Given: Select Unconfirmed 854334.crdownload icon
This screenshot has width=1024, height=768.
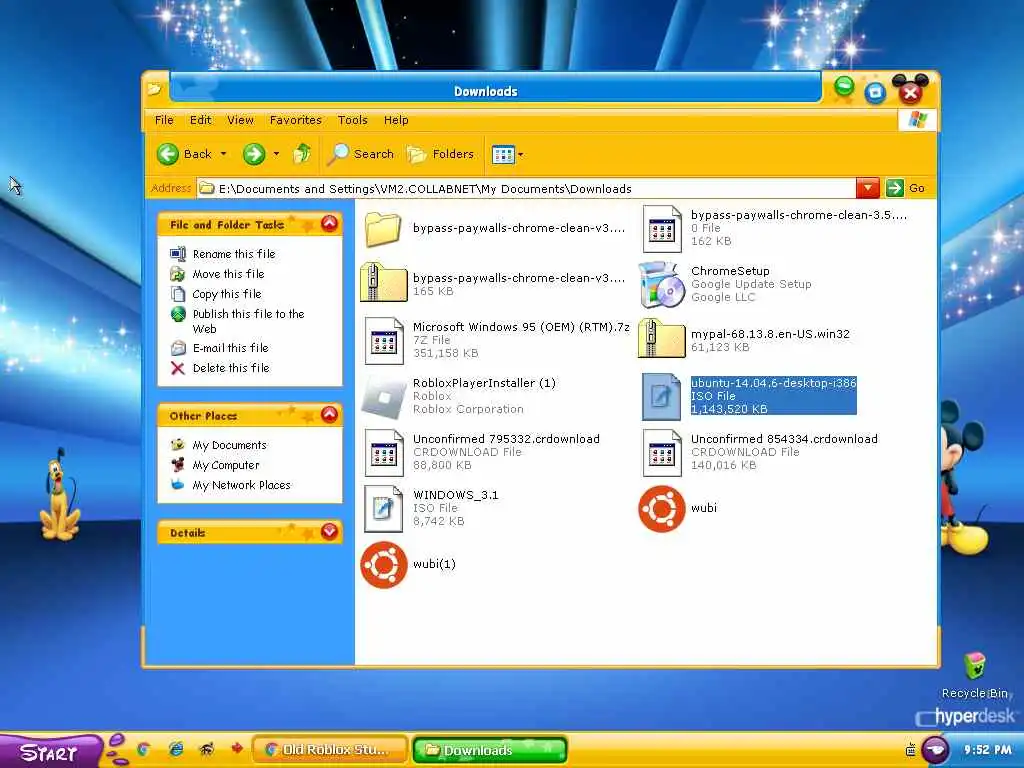Looking at the screenshot, I should point(662,453).
